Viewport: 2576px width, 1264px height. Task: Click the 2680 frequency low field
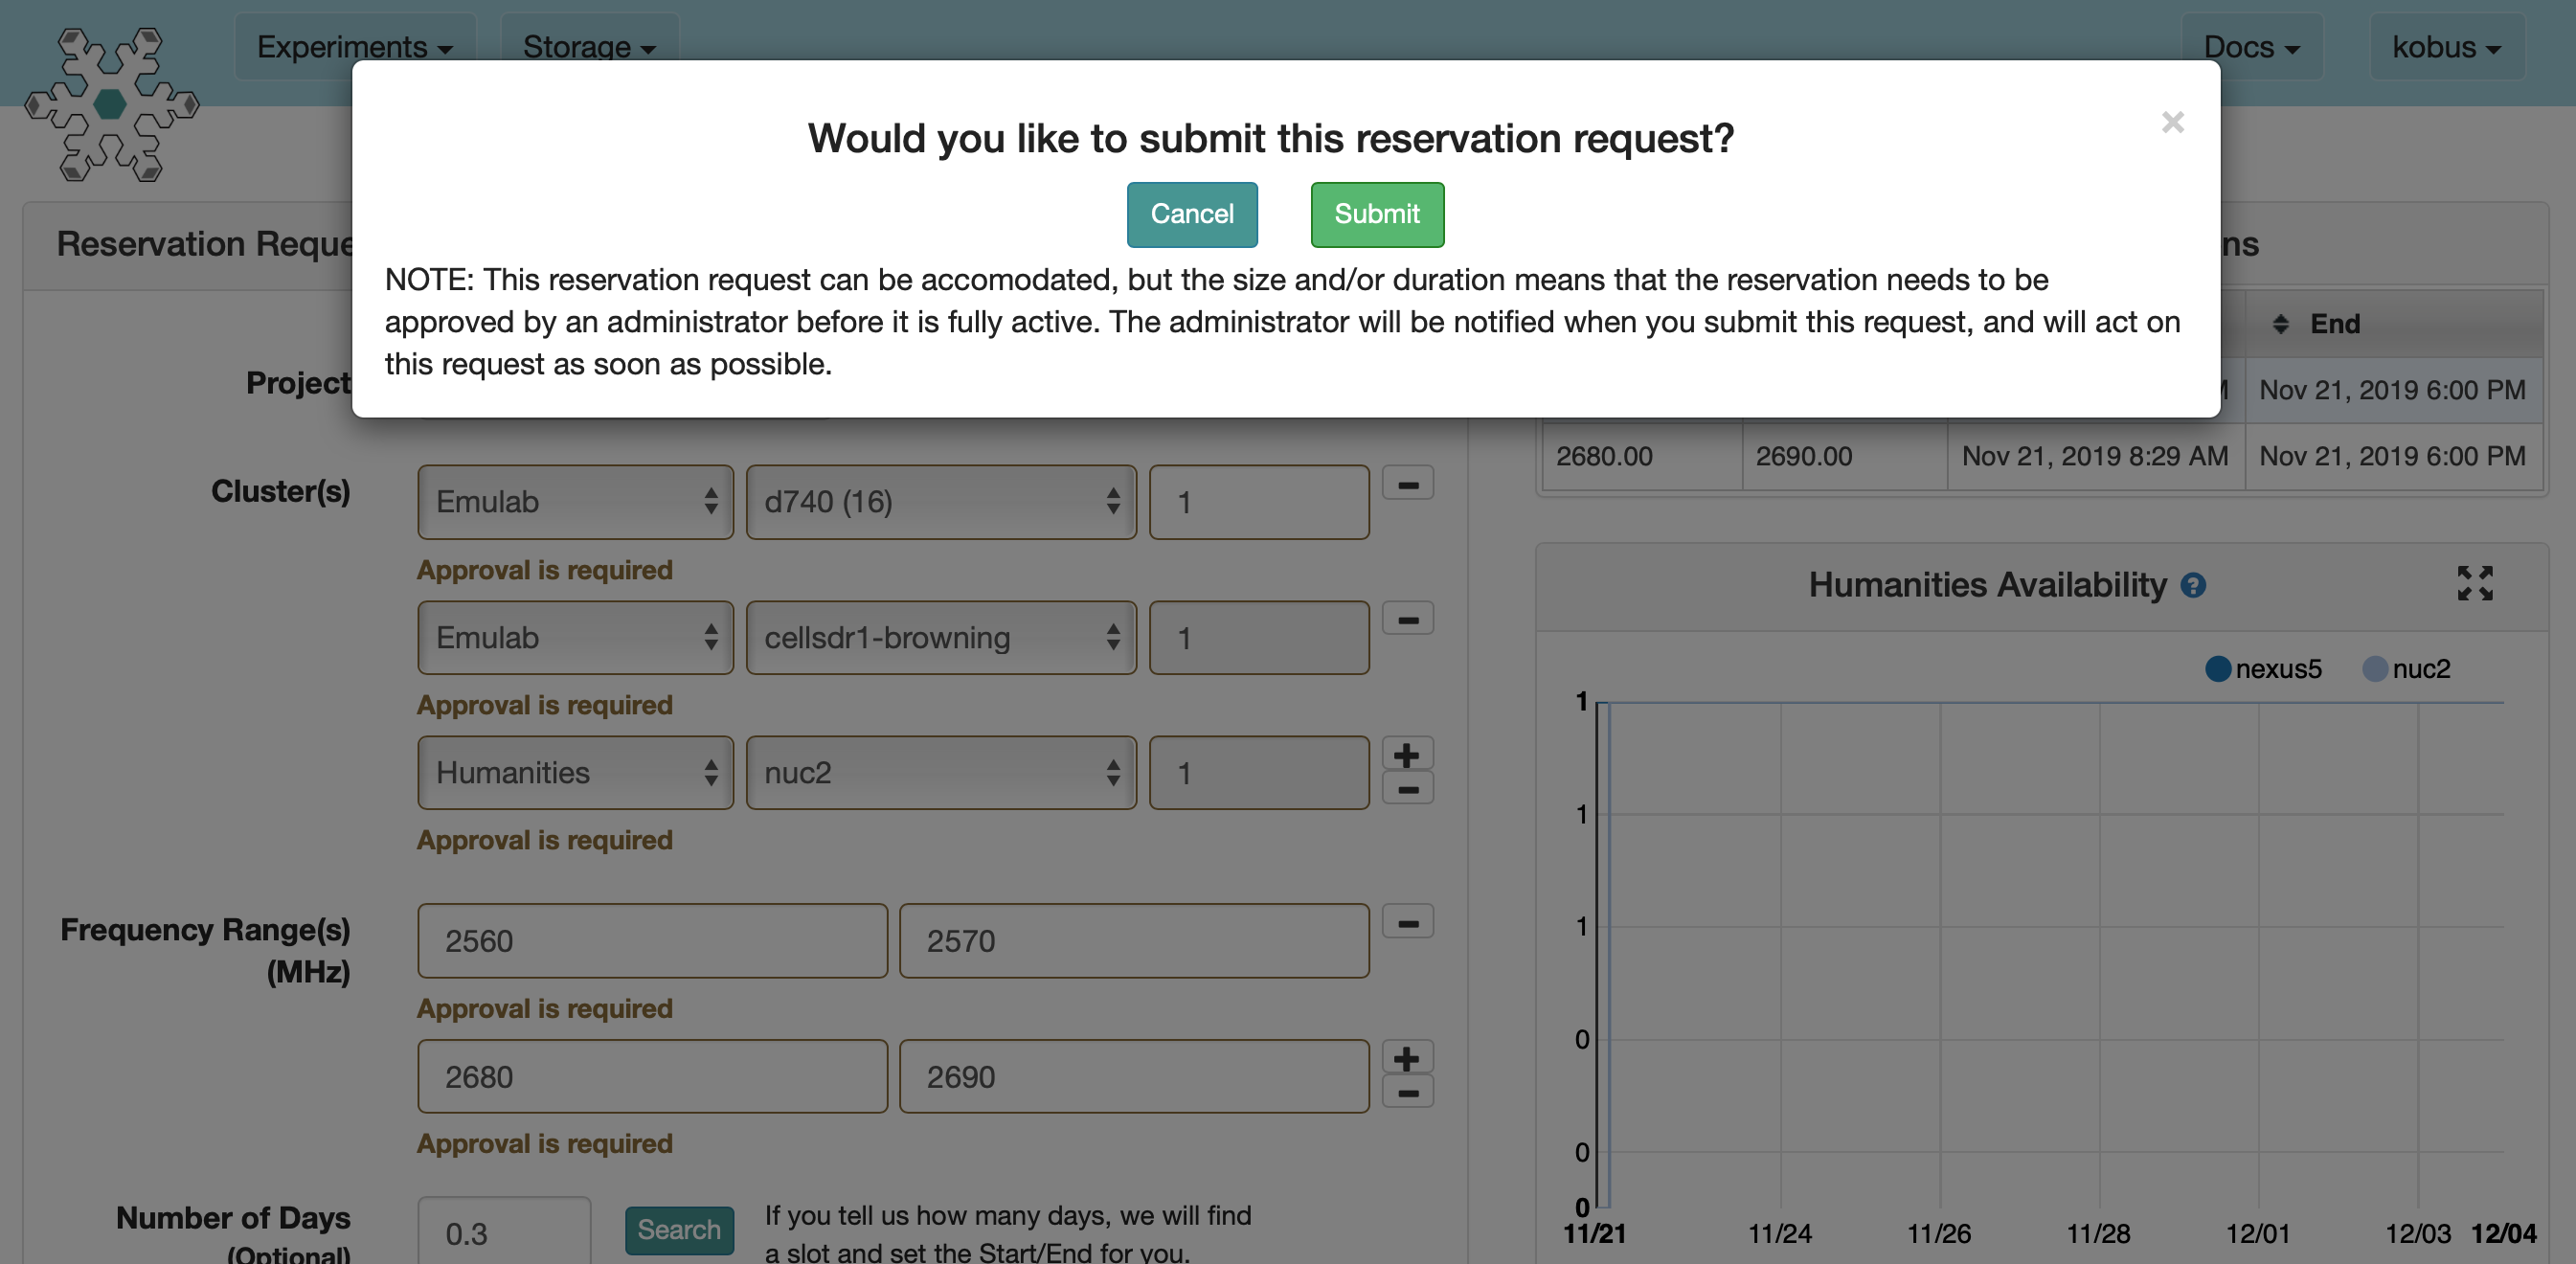click(x=652, y=1077)
